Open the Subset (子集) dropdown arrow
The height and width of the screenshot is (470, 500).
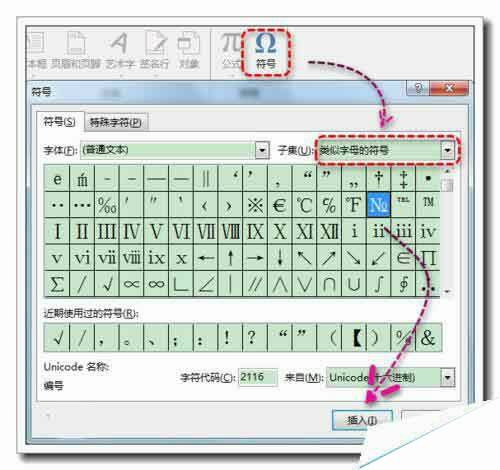(x=448, y=150)
